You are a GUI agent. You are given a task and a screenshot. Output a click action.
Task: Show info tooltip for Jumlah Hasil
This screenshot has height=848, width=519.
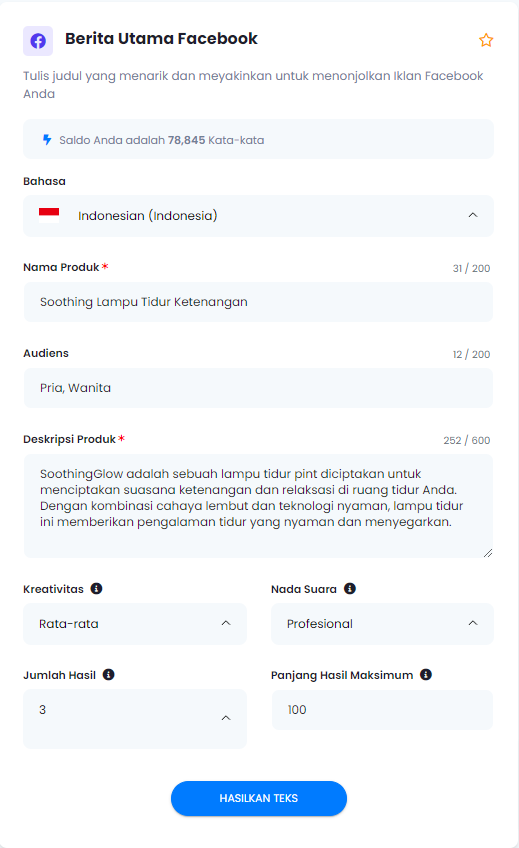(109, 674)
